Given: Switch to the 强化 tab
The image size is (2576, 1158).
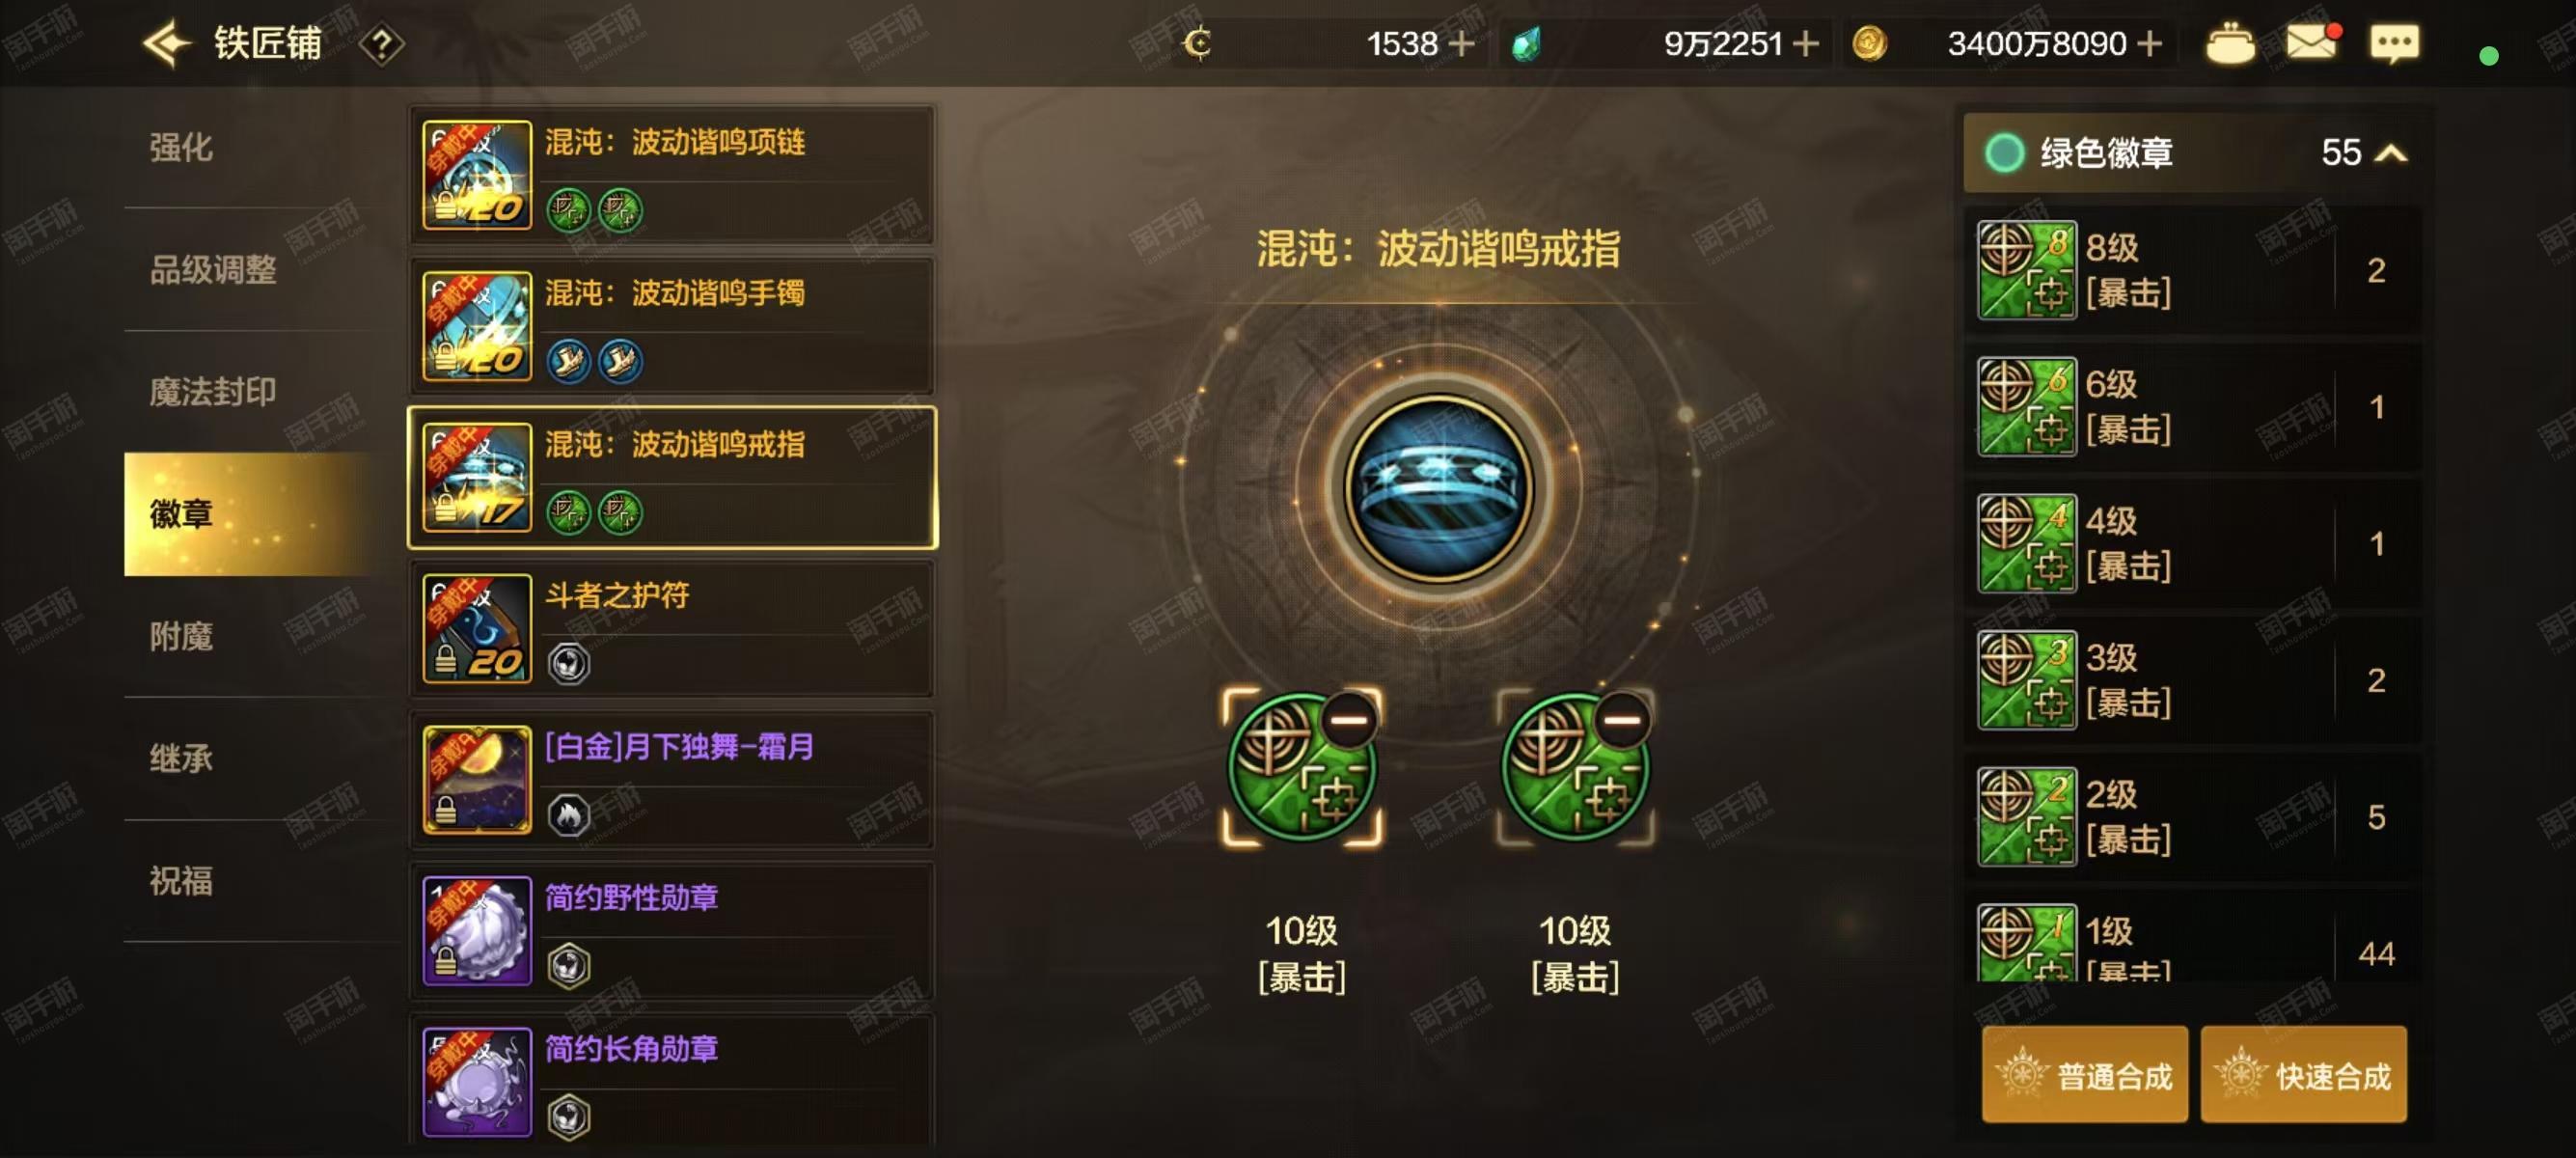Looking at the screenshot, I should 181,147.
